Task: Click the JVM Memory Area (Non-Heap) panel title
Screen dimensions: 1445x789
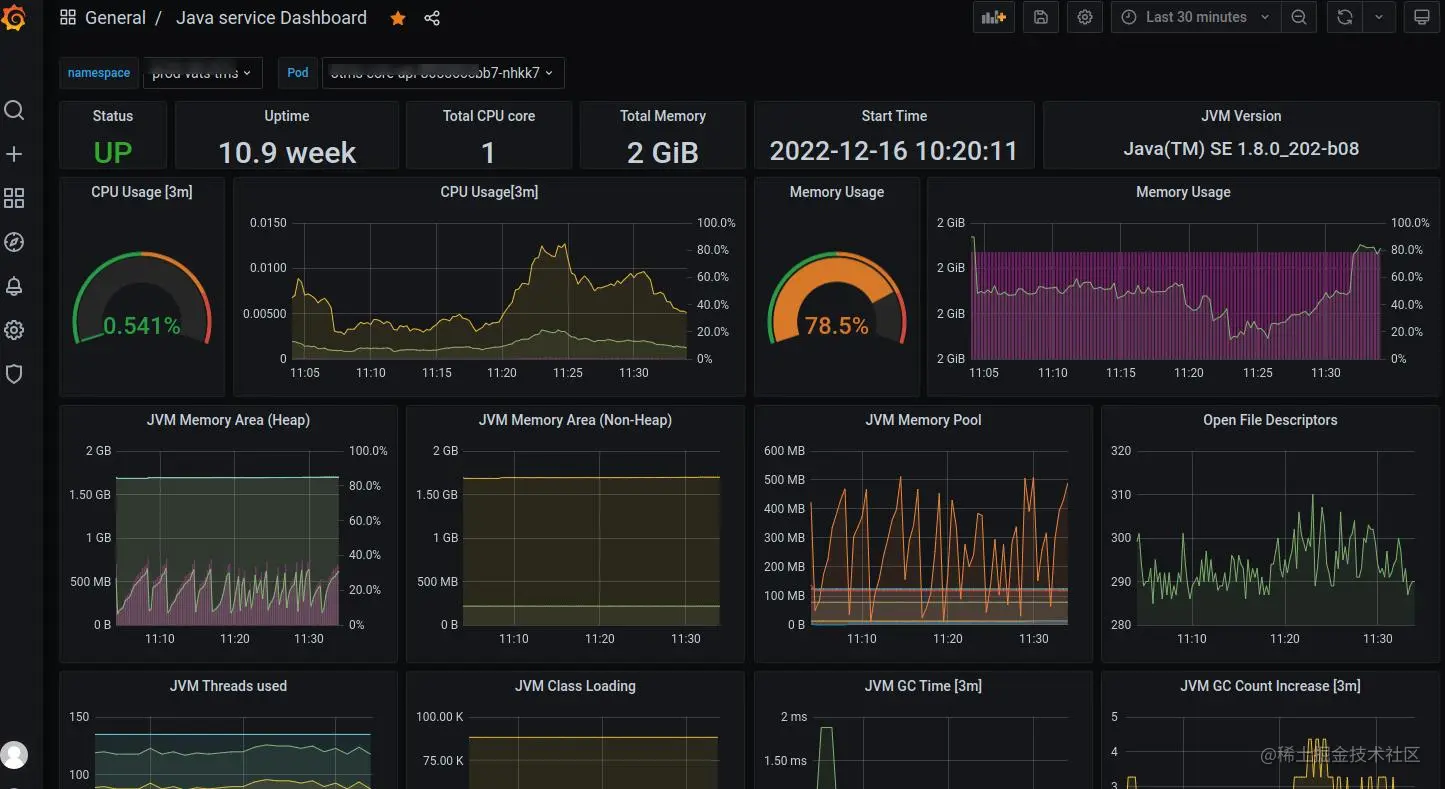Action: (x=575, y=420)
